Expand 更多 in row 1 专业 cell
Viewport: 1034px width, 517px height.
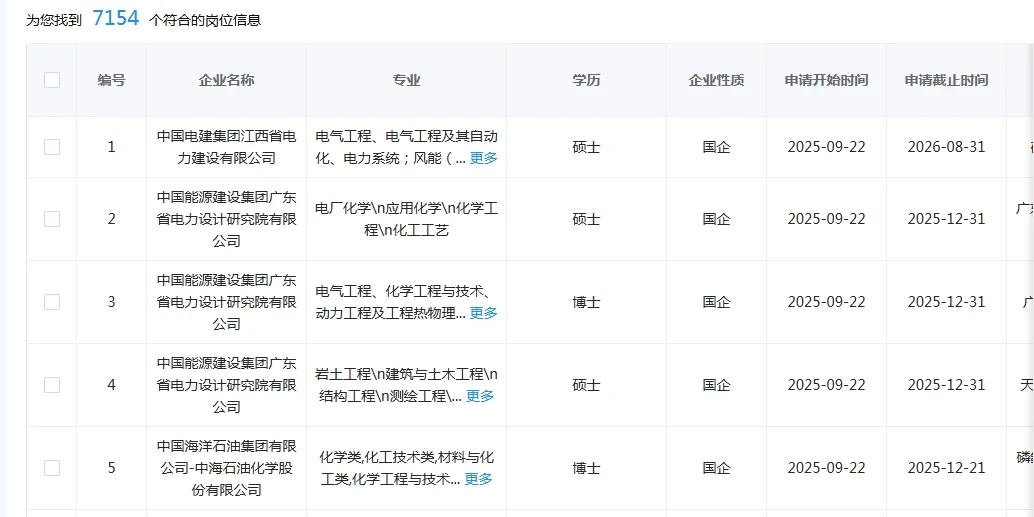pos(483,158)
